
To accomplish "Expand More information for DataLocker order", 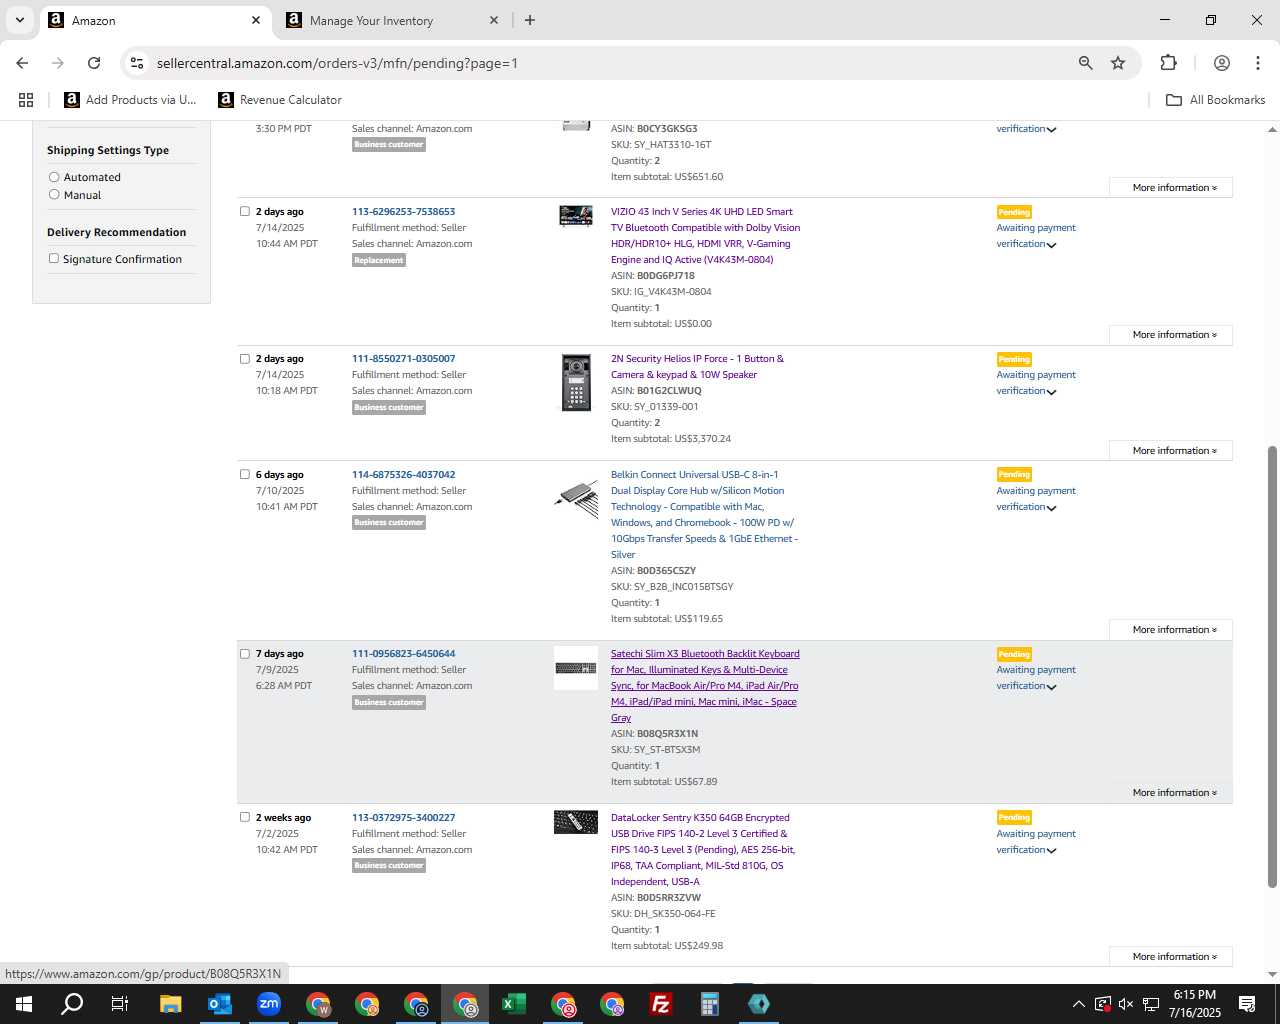I will (1171, 957).
